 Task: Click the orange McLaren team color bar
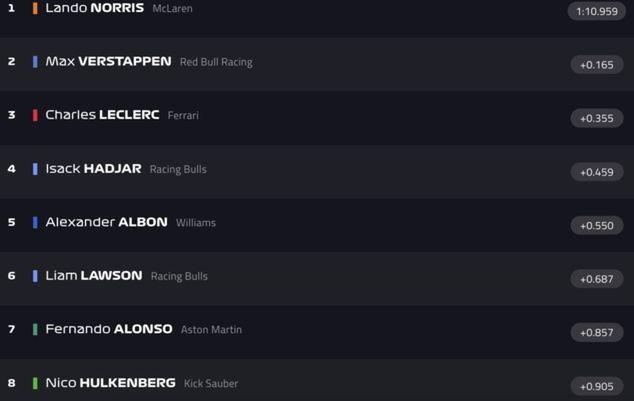coord(35,8)
